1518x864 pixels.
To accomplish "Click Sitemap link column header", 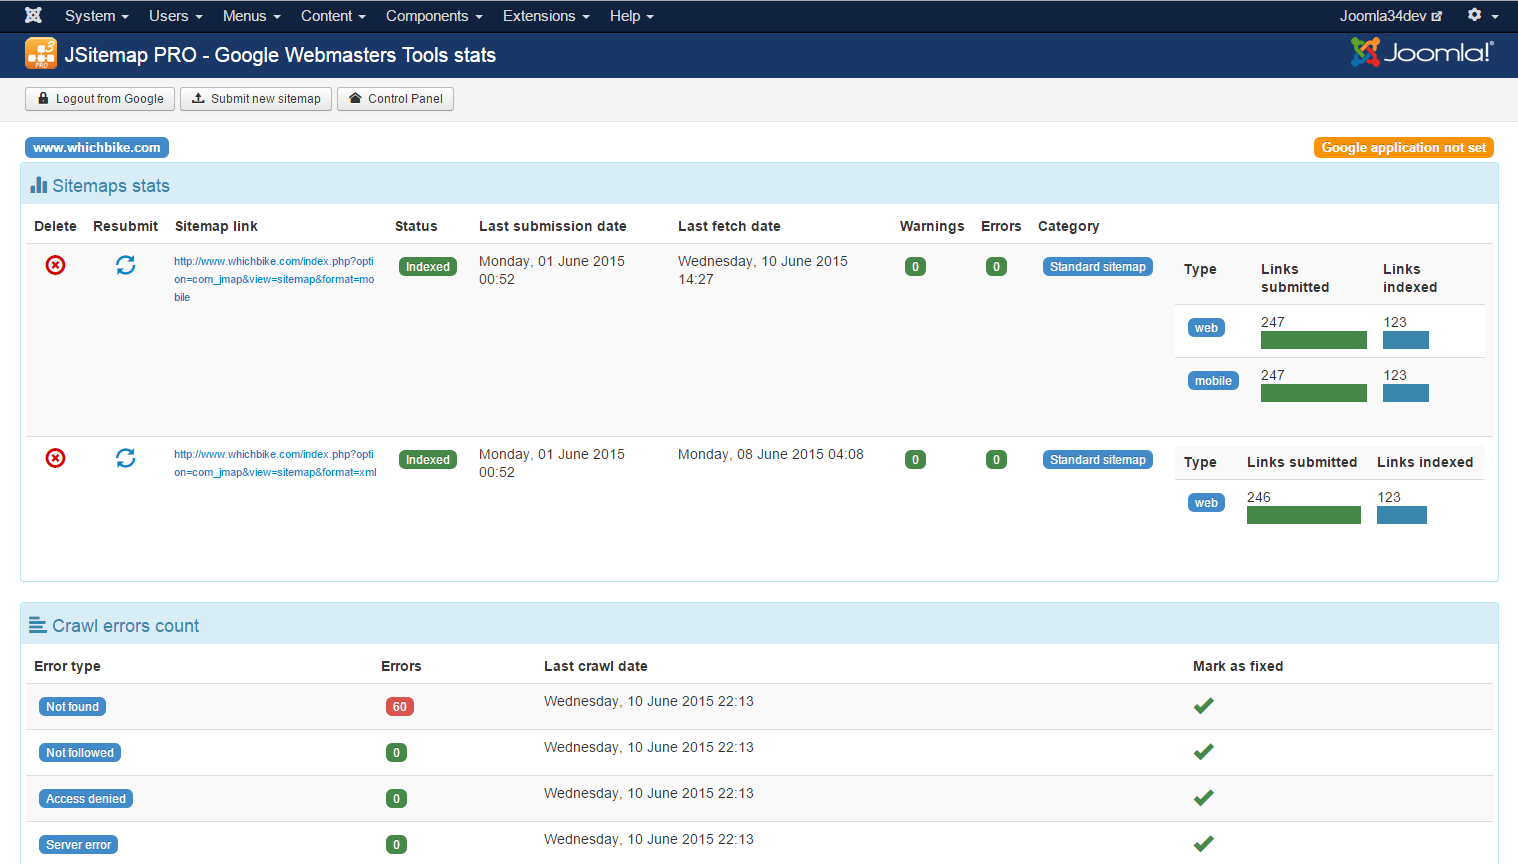I will click(x=216, y=226).
